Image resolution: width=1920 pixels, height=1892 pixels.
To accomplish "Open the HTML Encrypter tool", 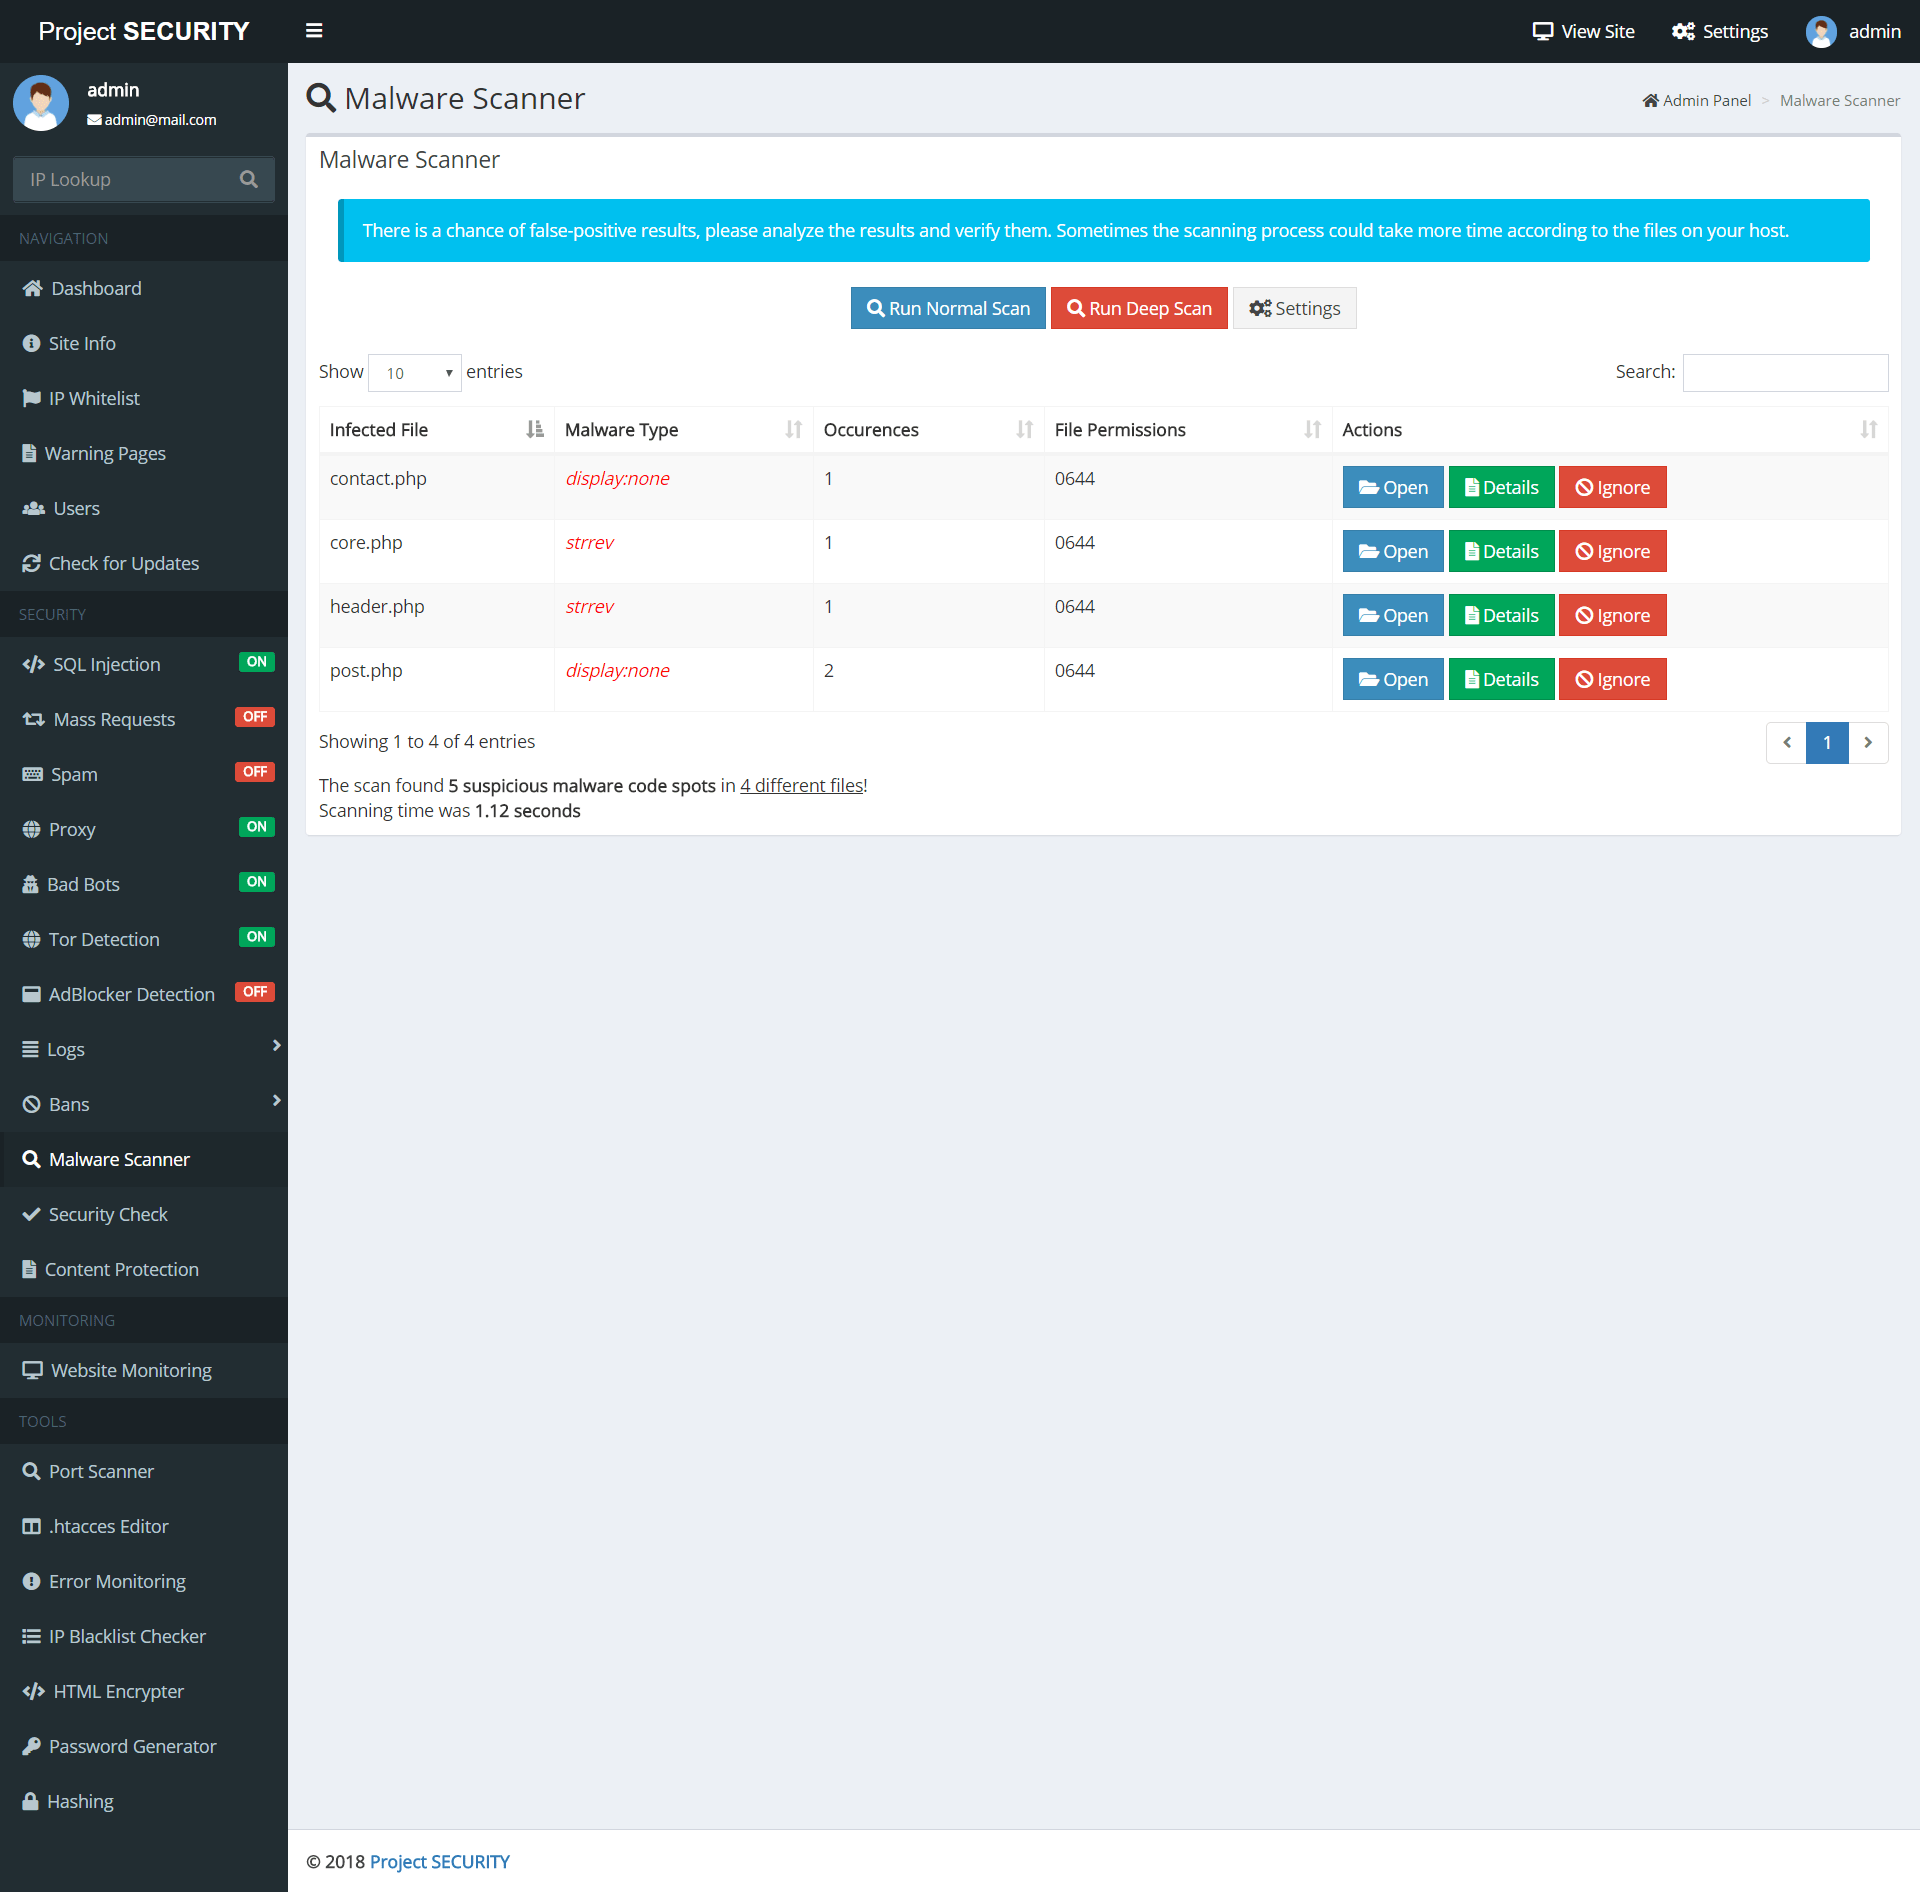I will (116, 1691).
